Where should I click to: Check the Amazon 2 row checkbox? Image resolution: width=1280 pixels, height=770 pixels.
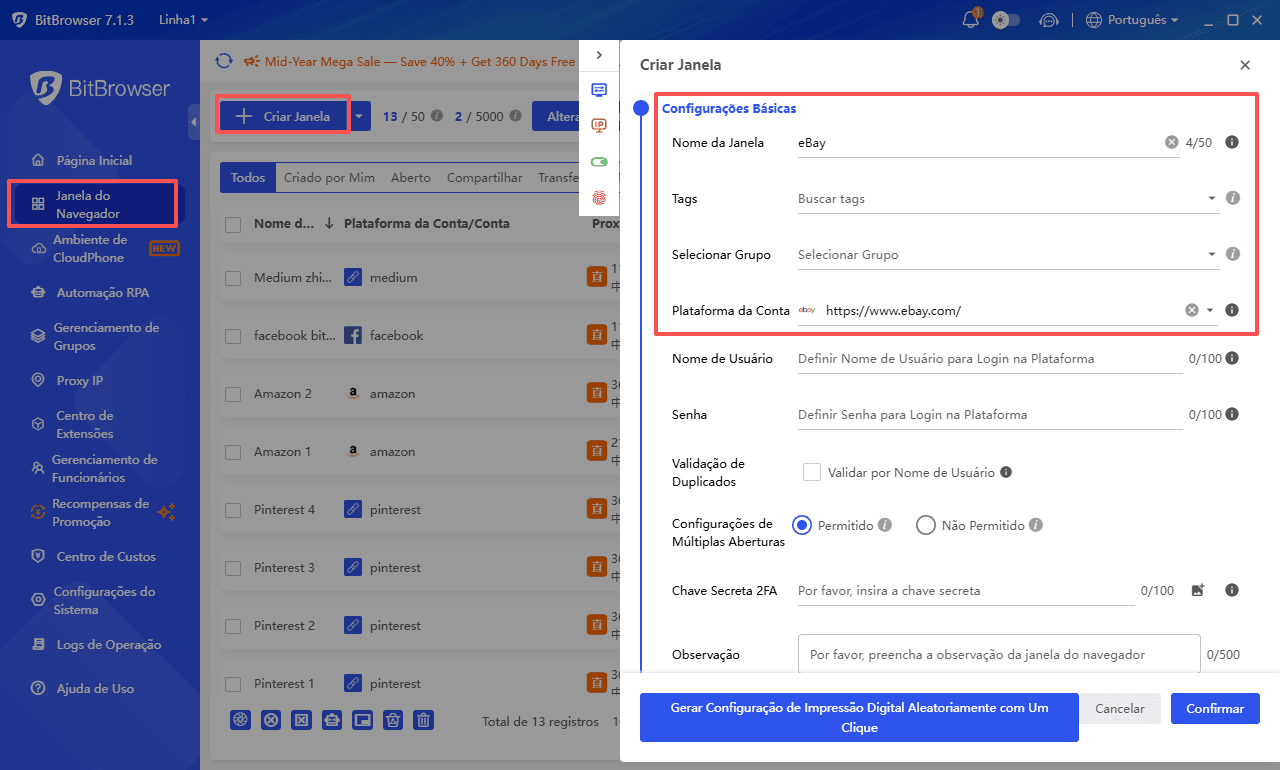[x=233, y=394]
